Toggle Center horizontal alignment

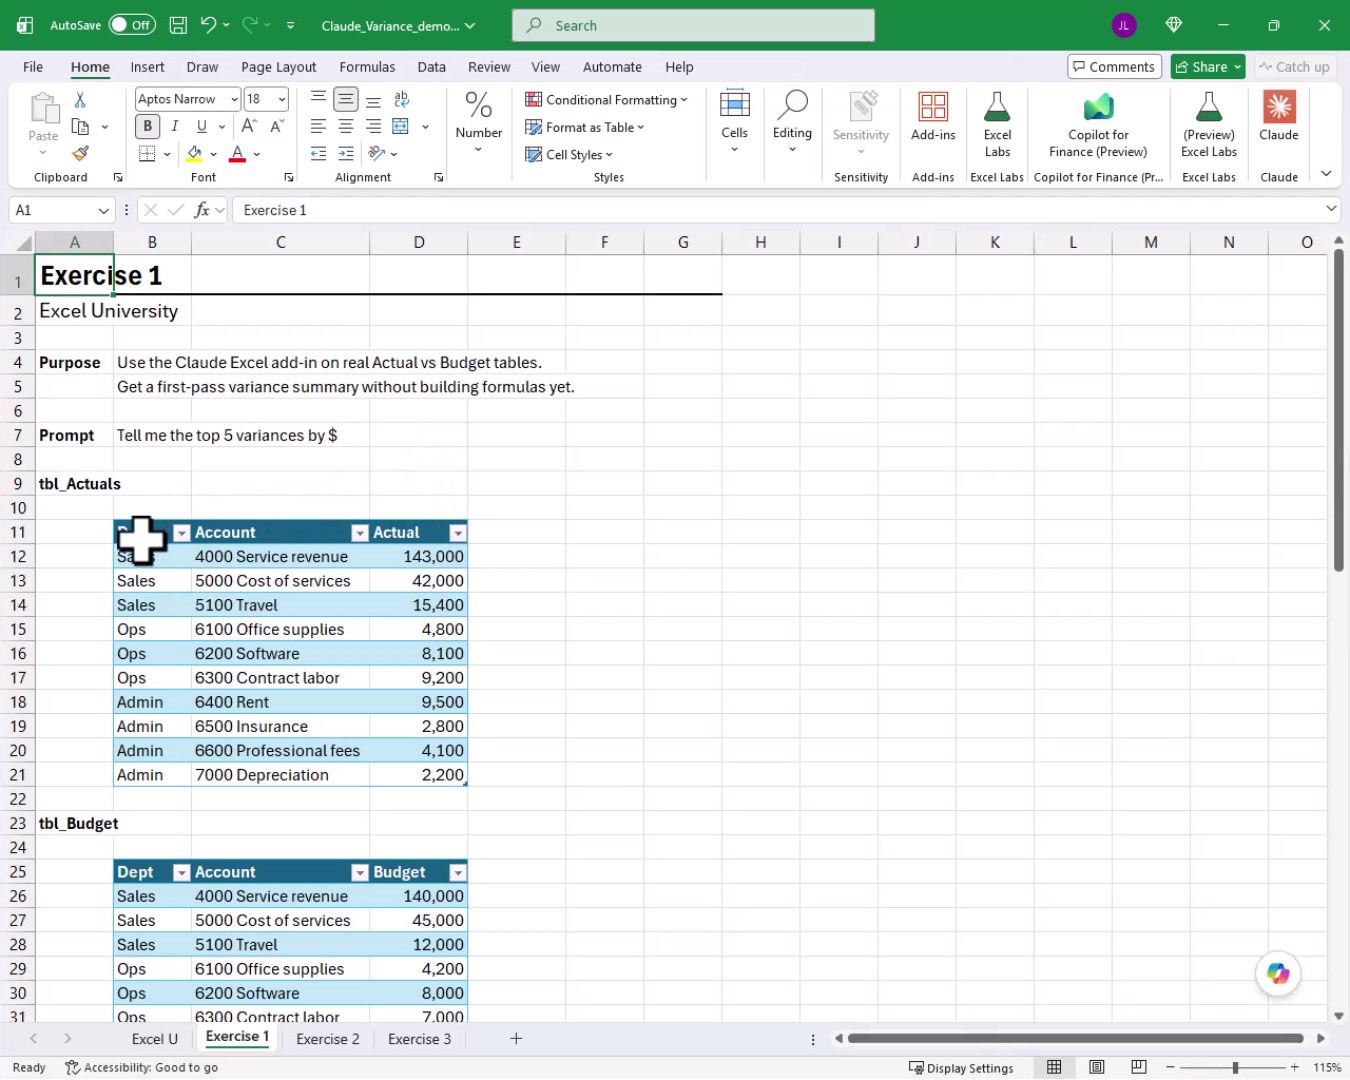pyautogui.click(x=346, y=126)
